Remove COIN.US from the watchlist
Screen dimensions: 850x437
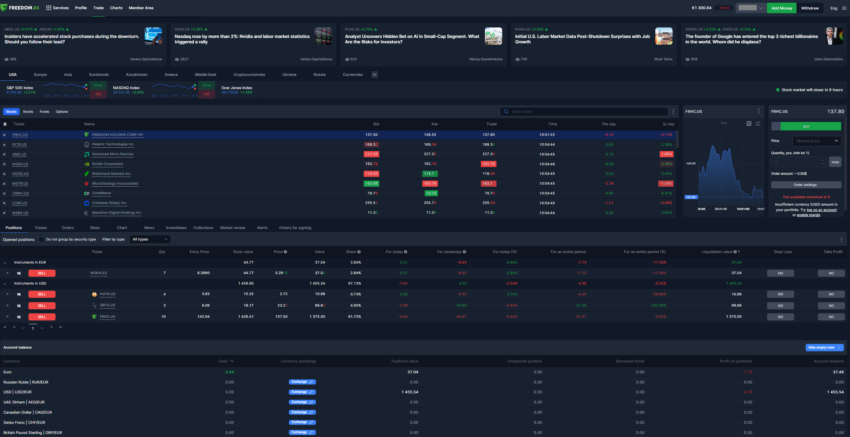pyautogui.click(x=4, y=203)
